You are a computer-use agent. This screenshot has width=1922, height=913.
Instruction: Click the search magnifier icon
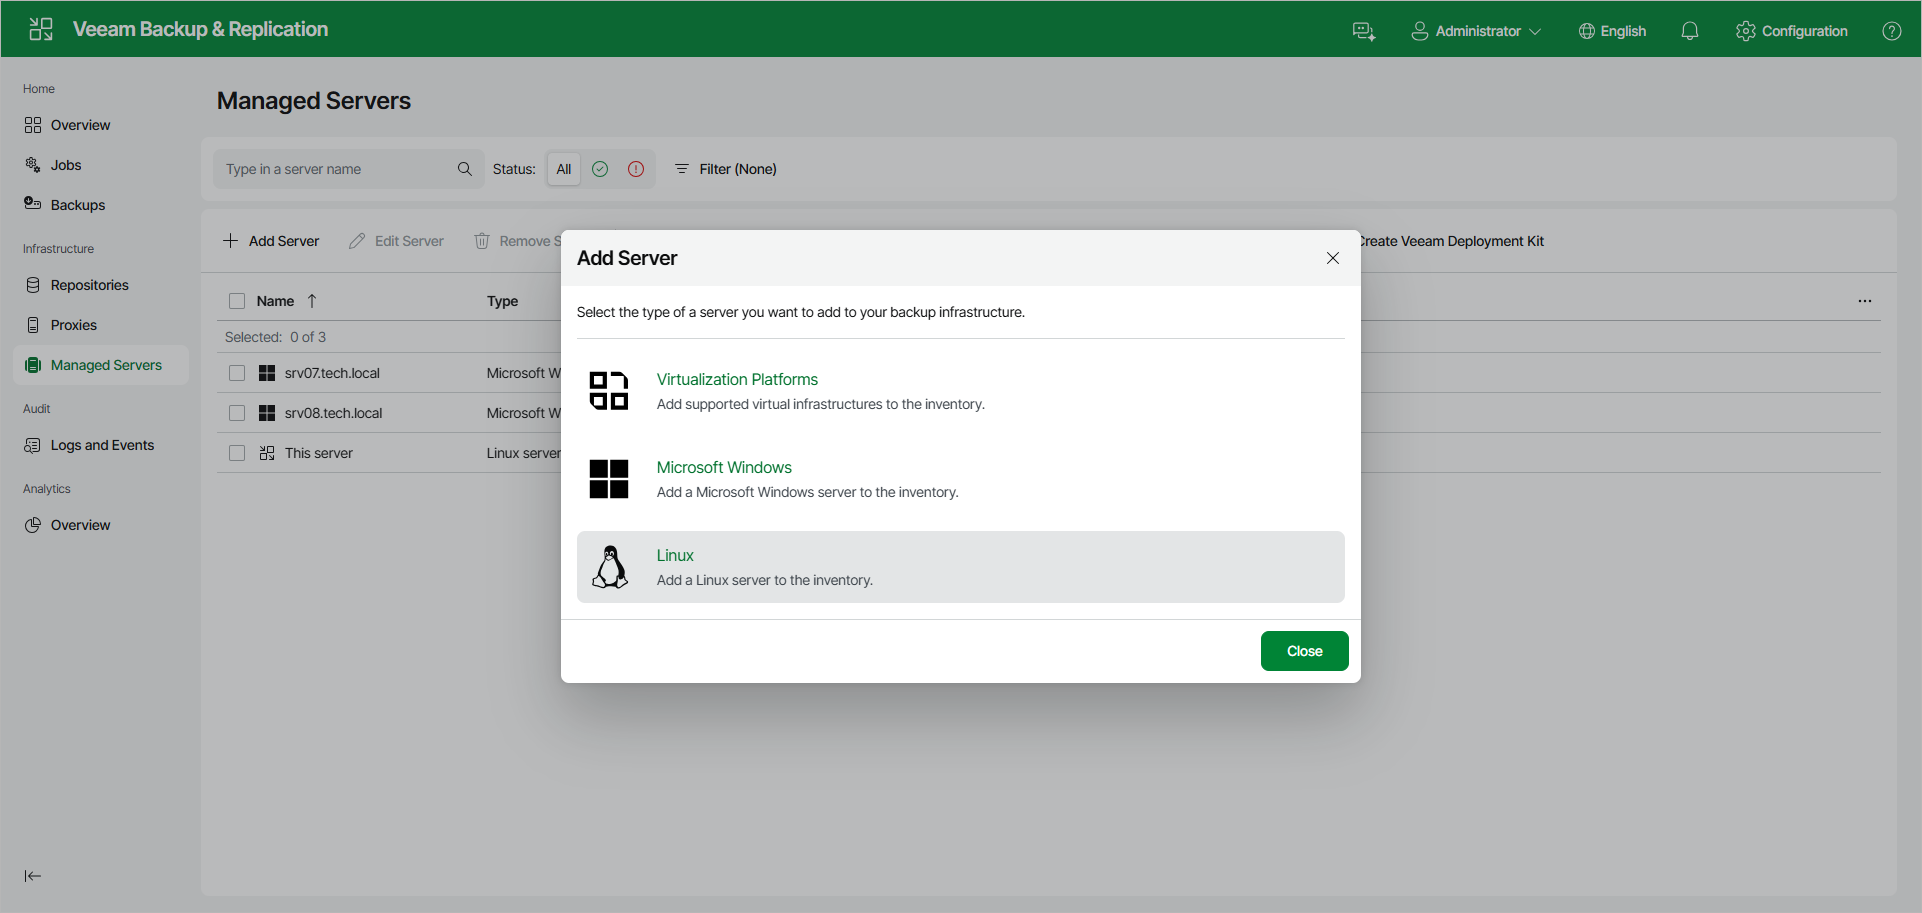pos(465,169)
